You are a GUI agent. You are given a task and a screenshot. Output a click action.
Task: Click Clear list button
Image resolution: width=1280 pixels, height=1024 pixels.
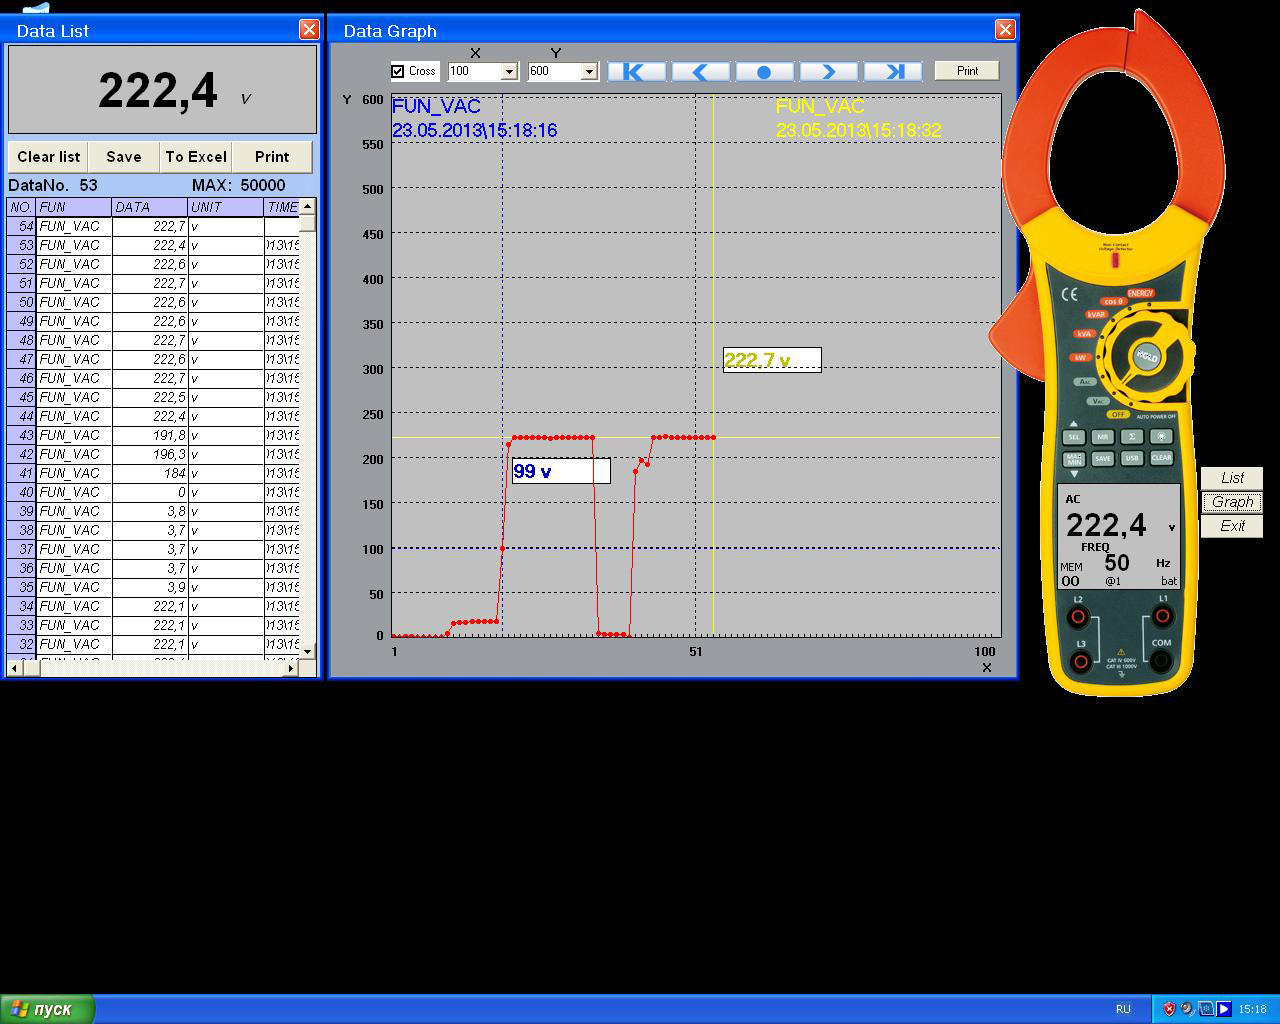49,157
